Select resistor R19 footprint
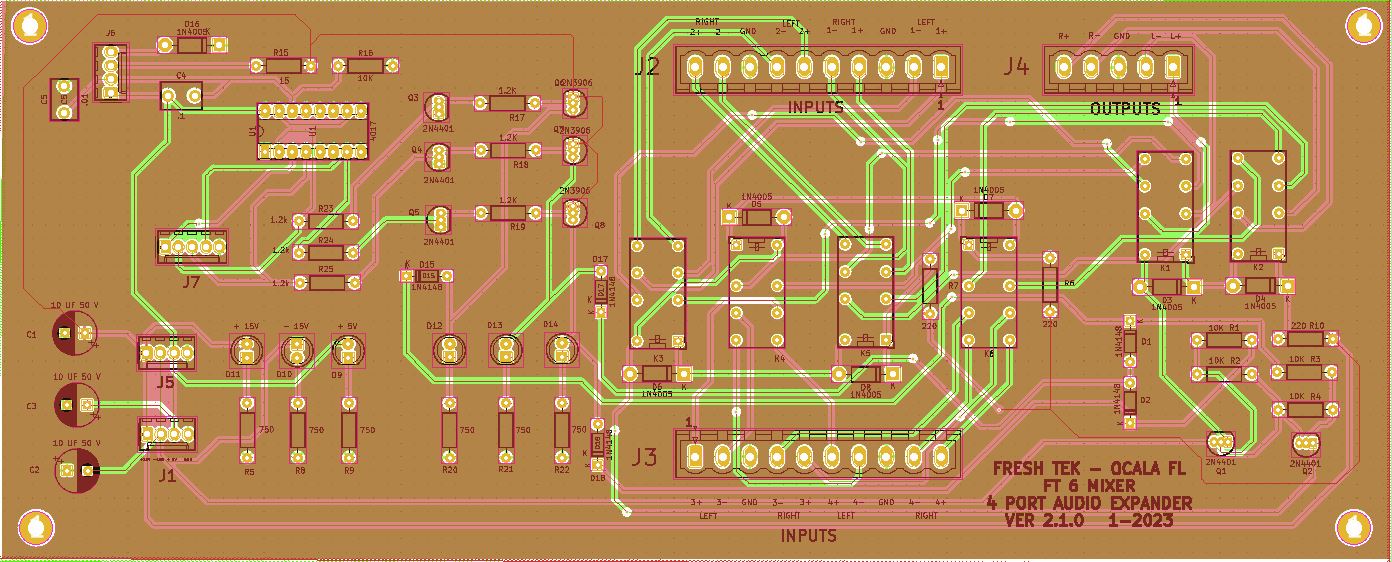The height and width of the screenshot is (562, 1392). point(508,213)
